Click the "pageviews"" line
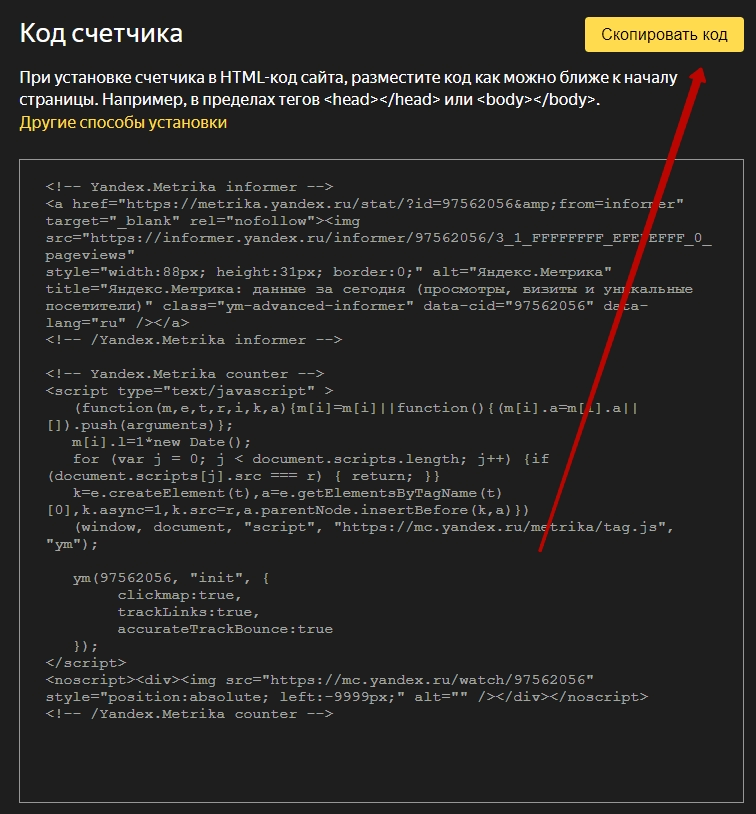 (x=90, y=255)
